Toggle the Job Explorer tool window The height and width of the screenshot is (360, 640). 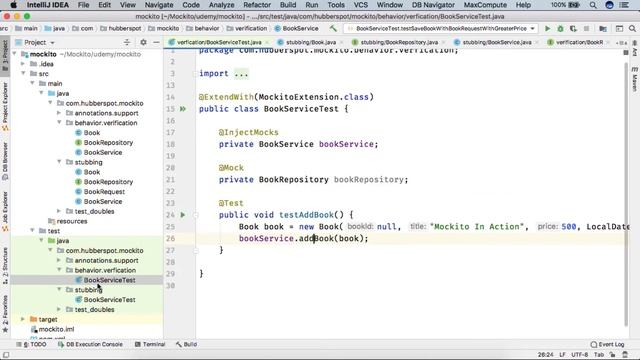[x=5, y=211]
